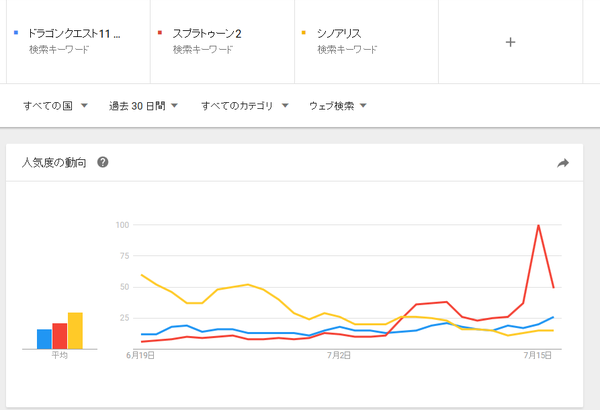The image size is (600, 410).
Task: Open the ウェブ検索 search type dropdown
Action: coord(338,106)
